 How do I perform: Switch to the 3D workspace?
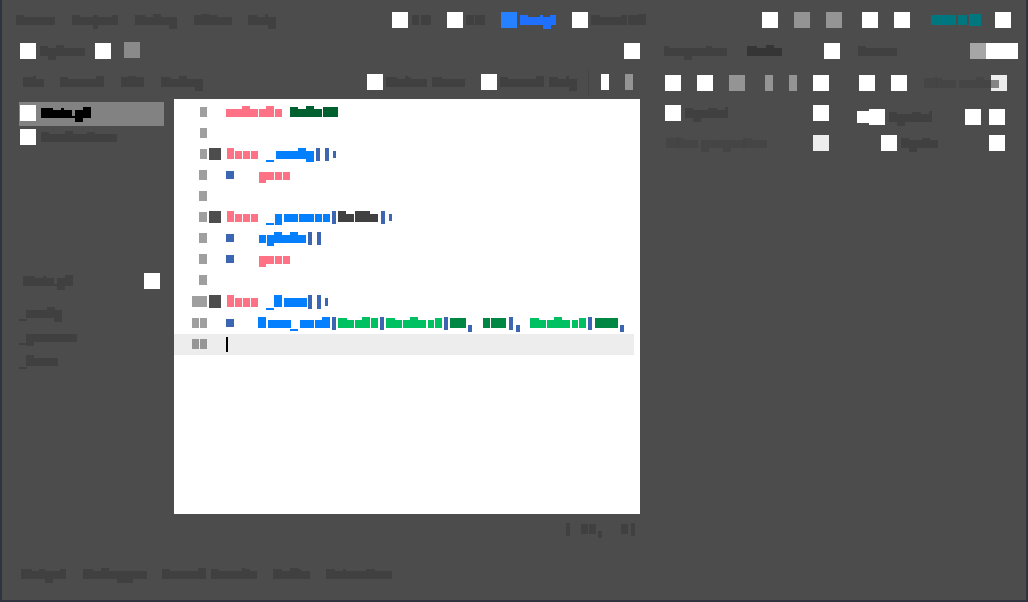(x=465, y=20)
